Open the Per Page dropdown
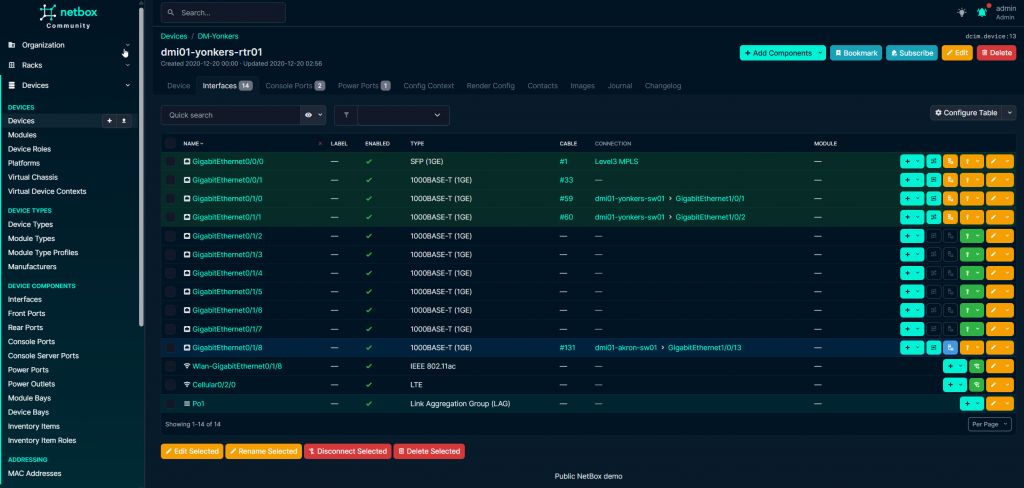 coord(990,424)
